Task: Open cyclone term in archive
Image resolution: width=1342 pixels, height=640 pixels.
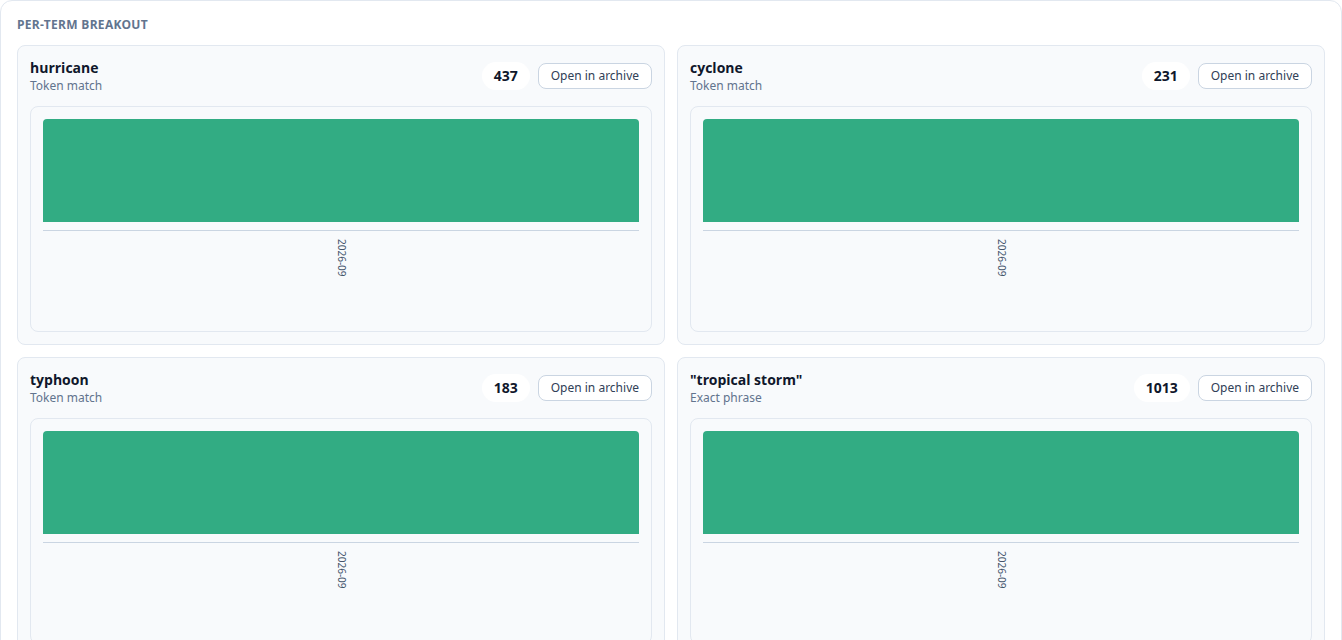Action: pos(1255,76)
